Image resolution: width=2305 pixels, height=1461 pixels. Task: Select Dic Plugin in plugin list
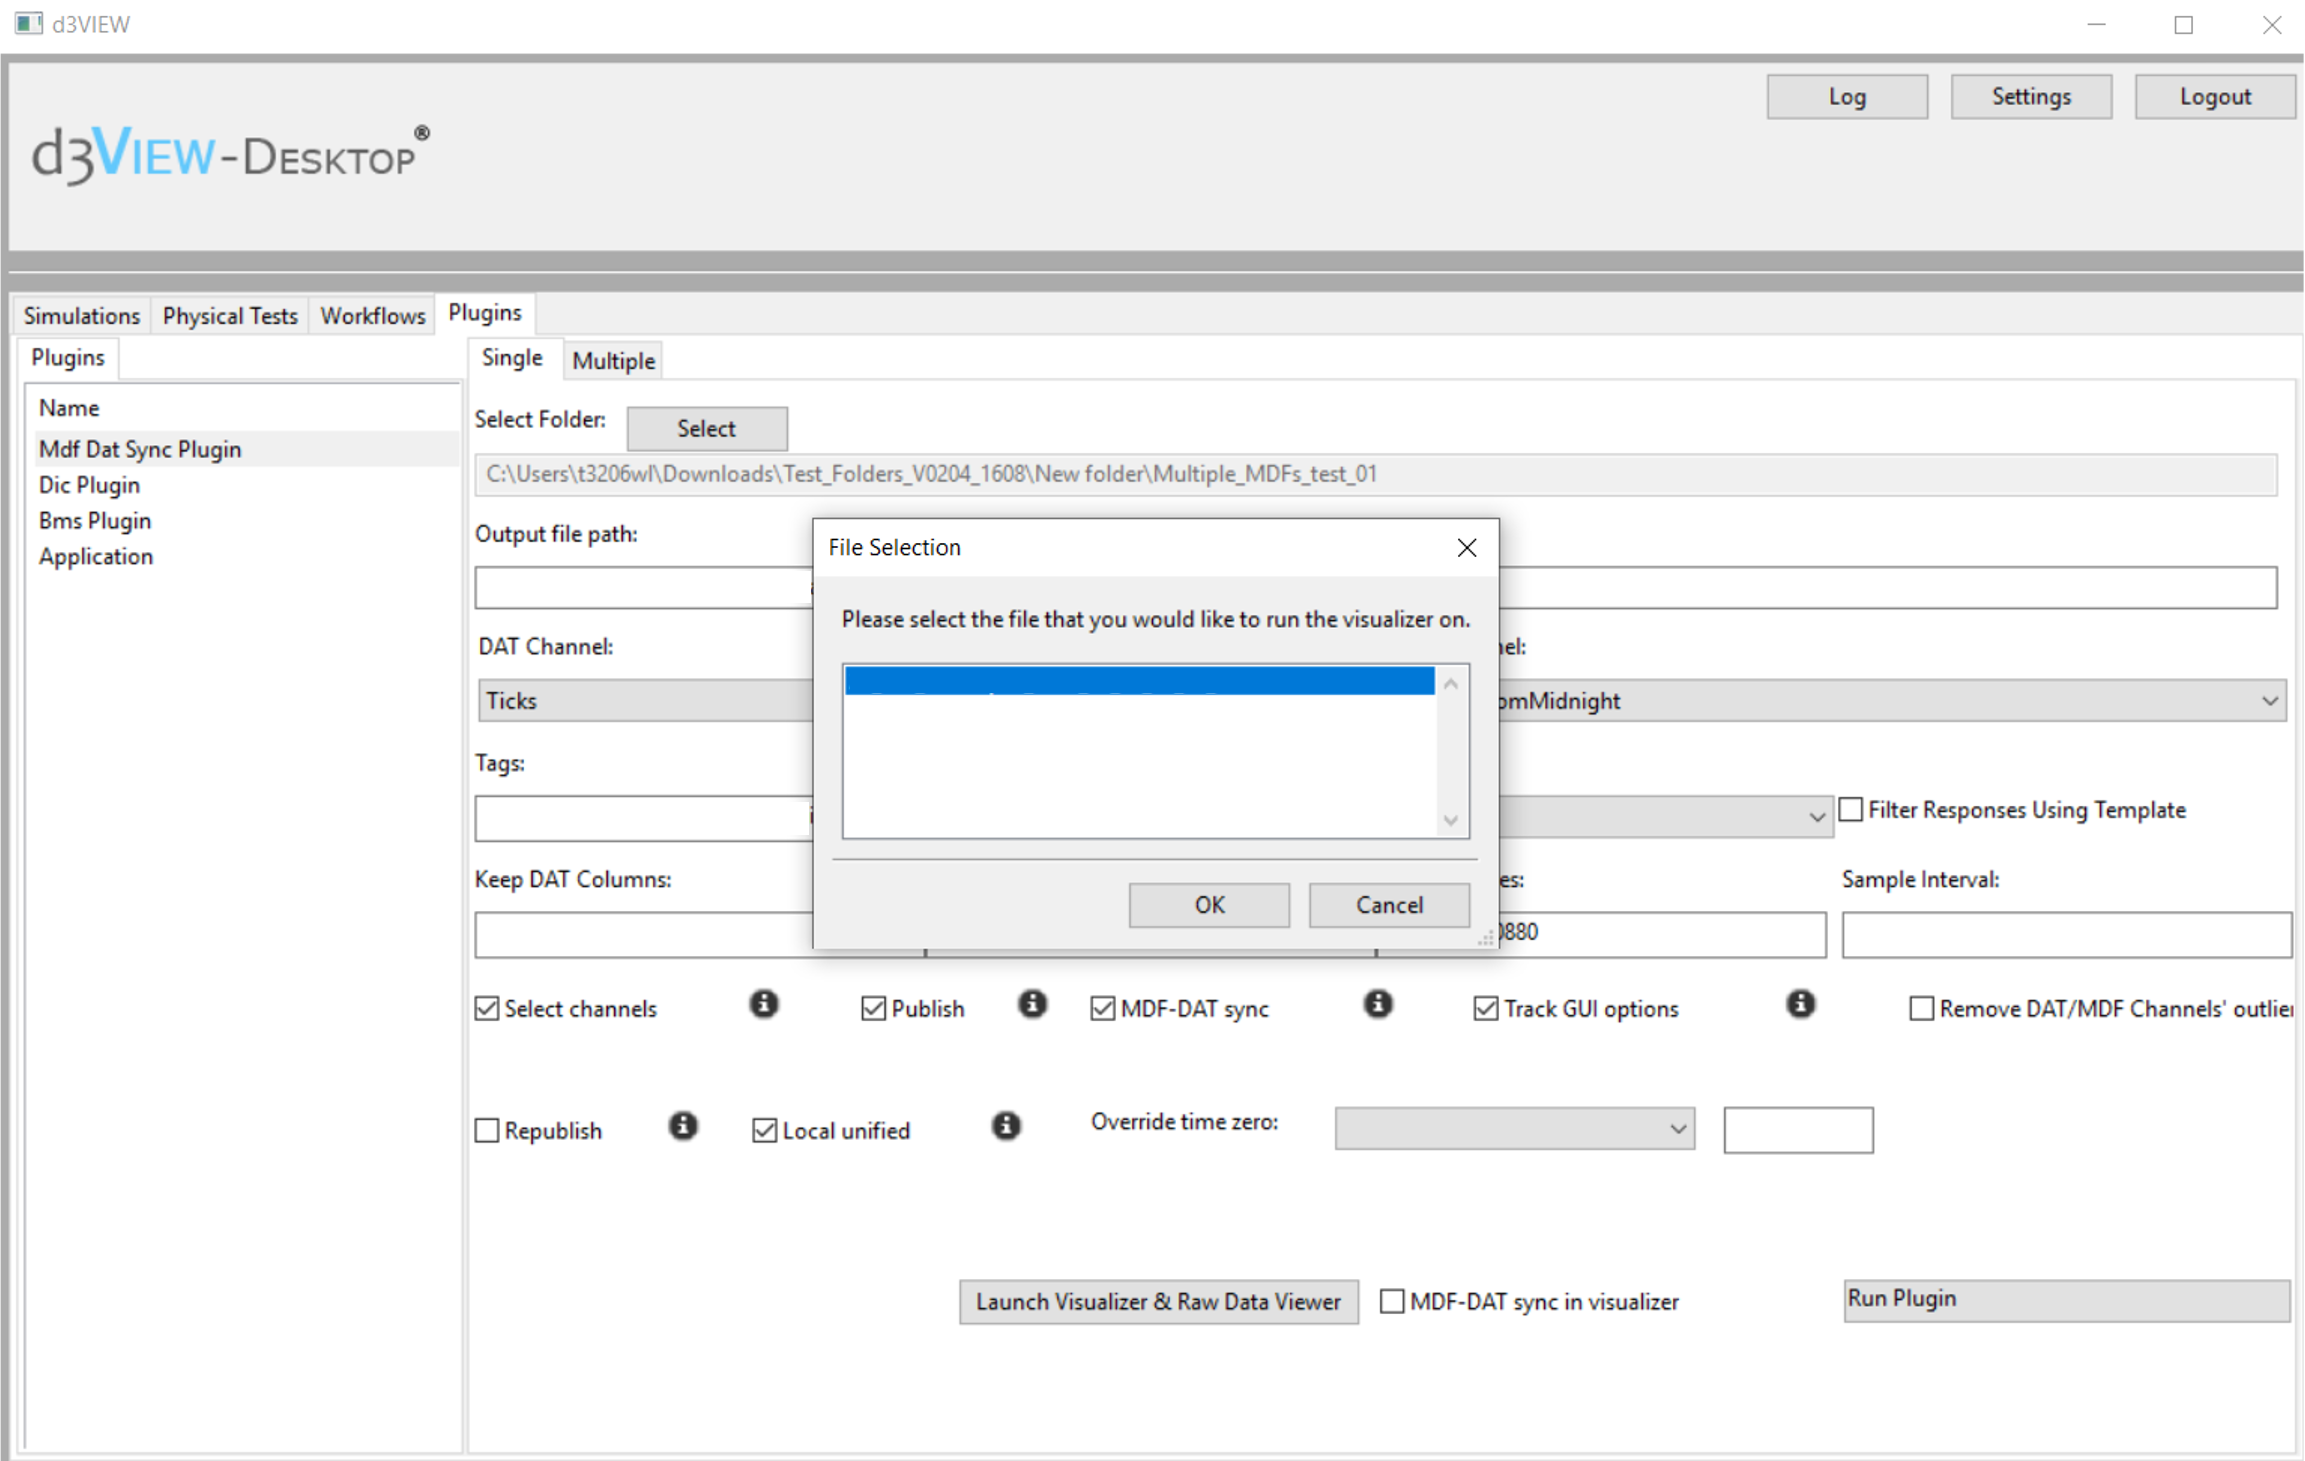(x=89, y=485)
